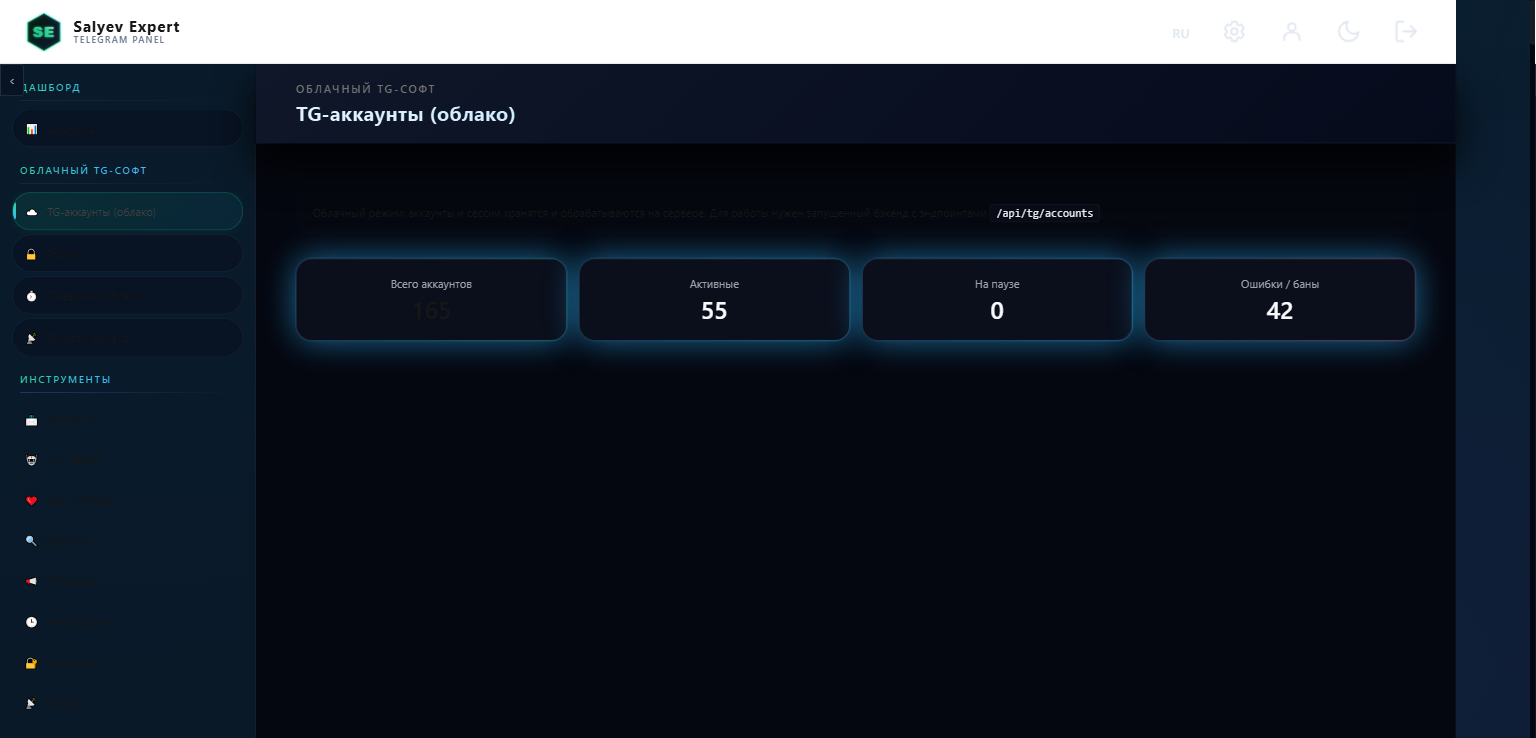Toggle dark mode with the moon icon

[1348, 32]
